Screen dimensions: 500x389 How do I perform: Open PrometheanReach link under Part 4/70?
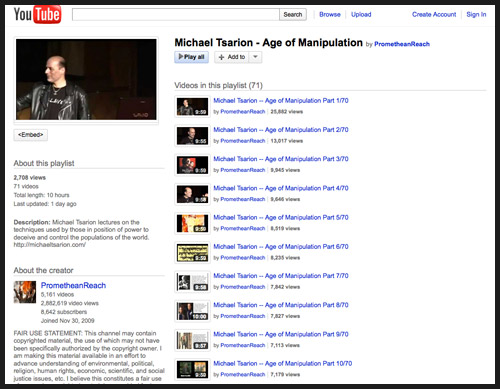(243, 199)
